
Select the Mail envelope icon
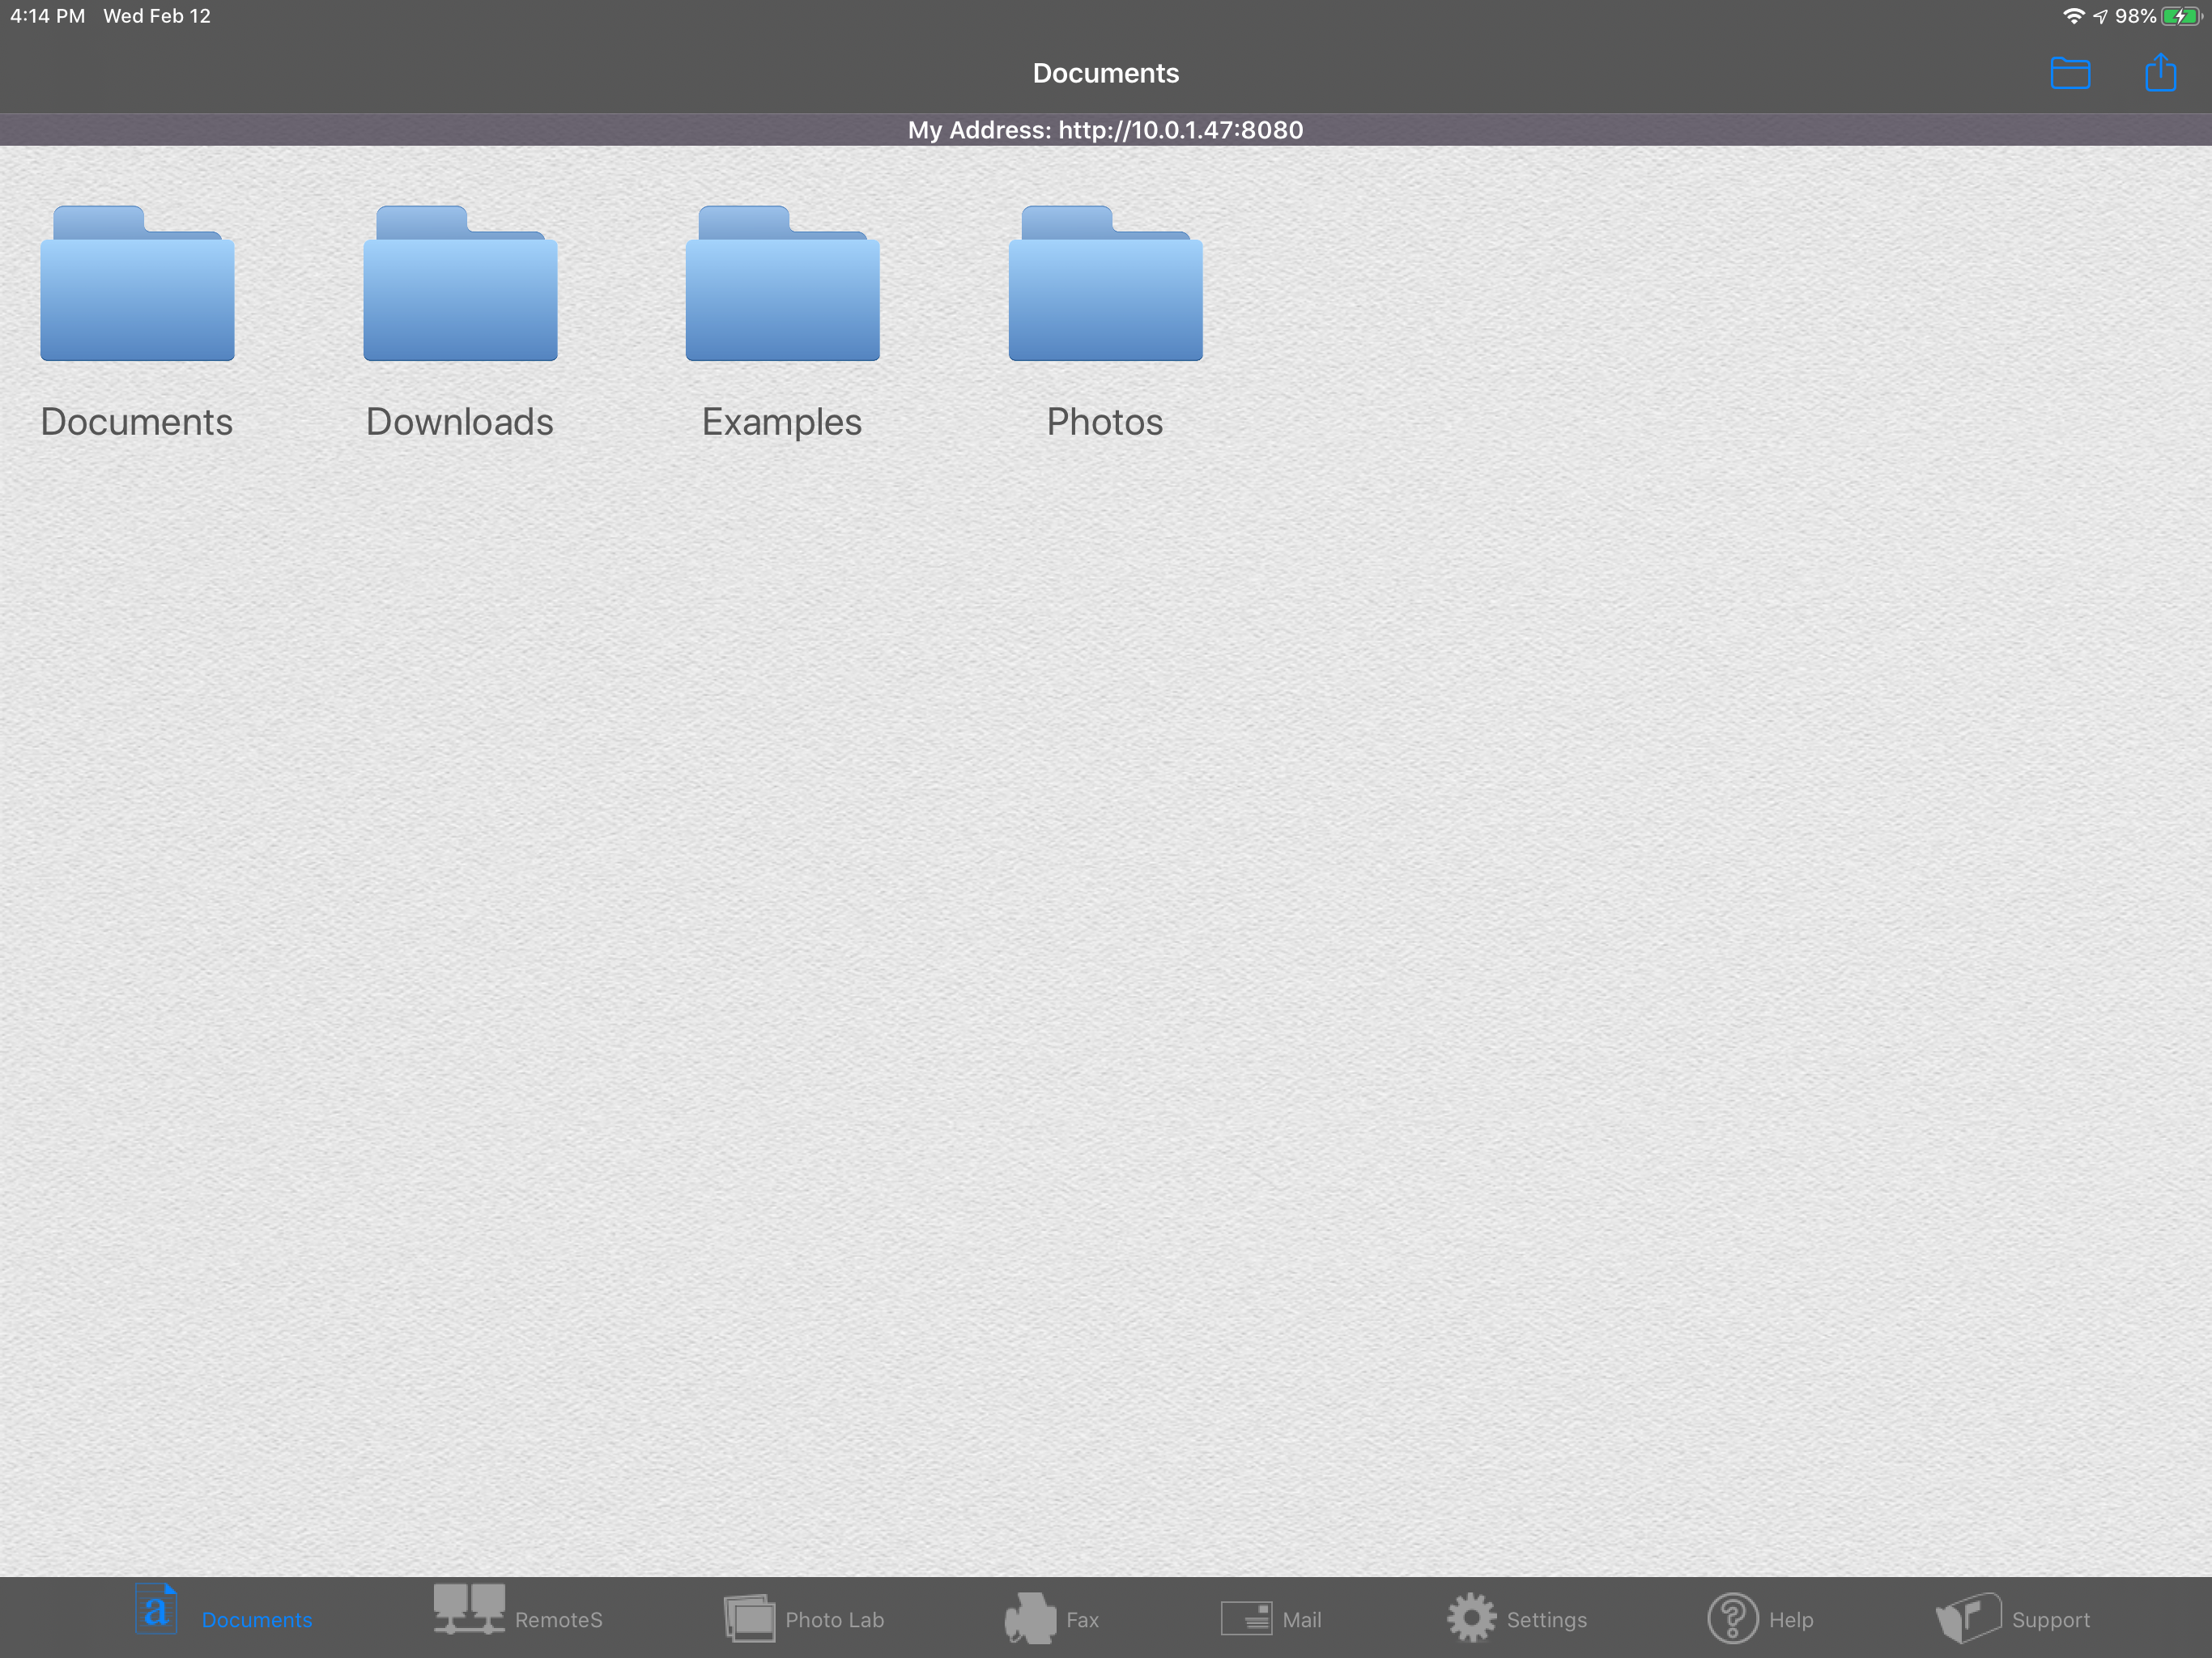[1246, 1618]
